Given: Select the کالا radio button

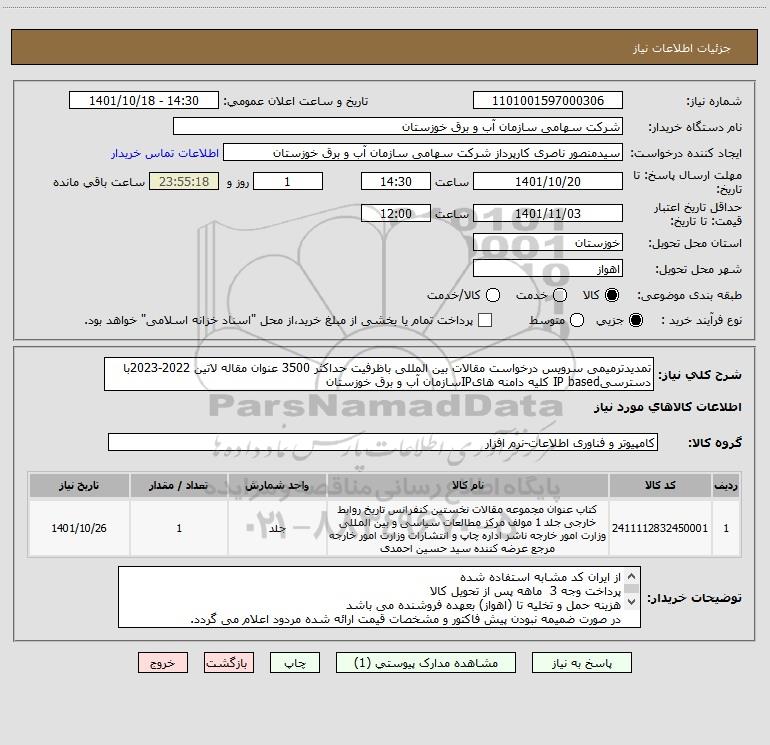Looking at the screenshot, I should coord(612,295).
